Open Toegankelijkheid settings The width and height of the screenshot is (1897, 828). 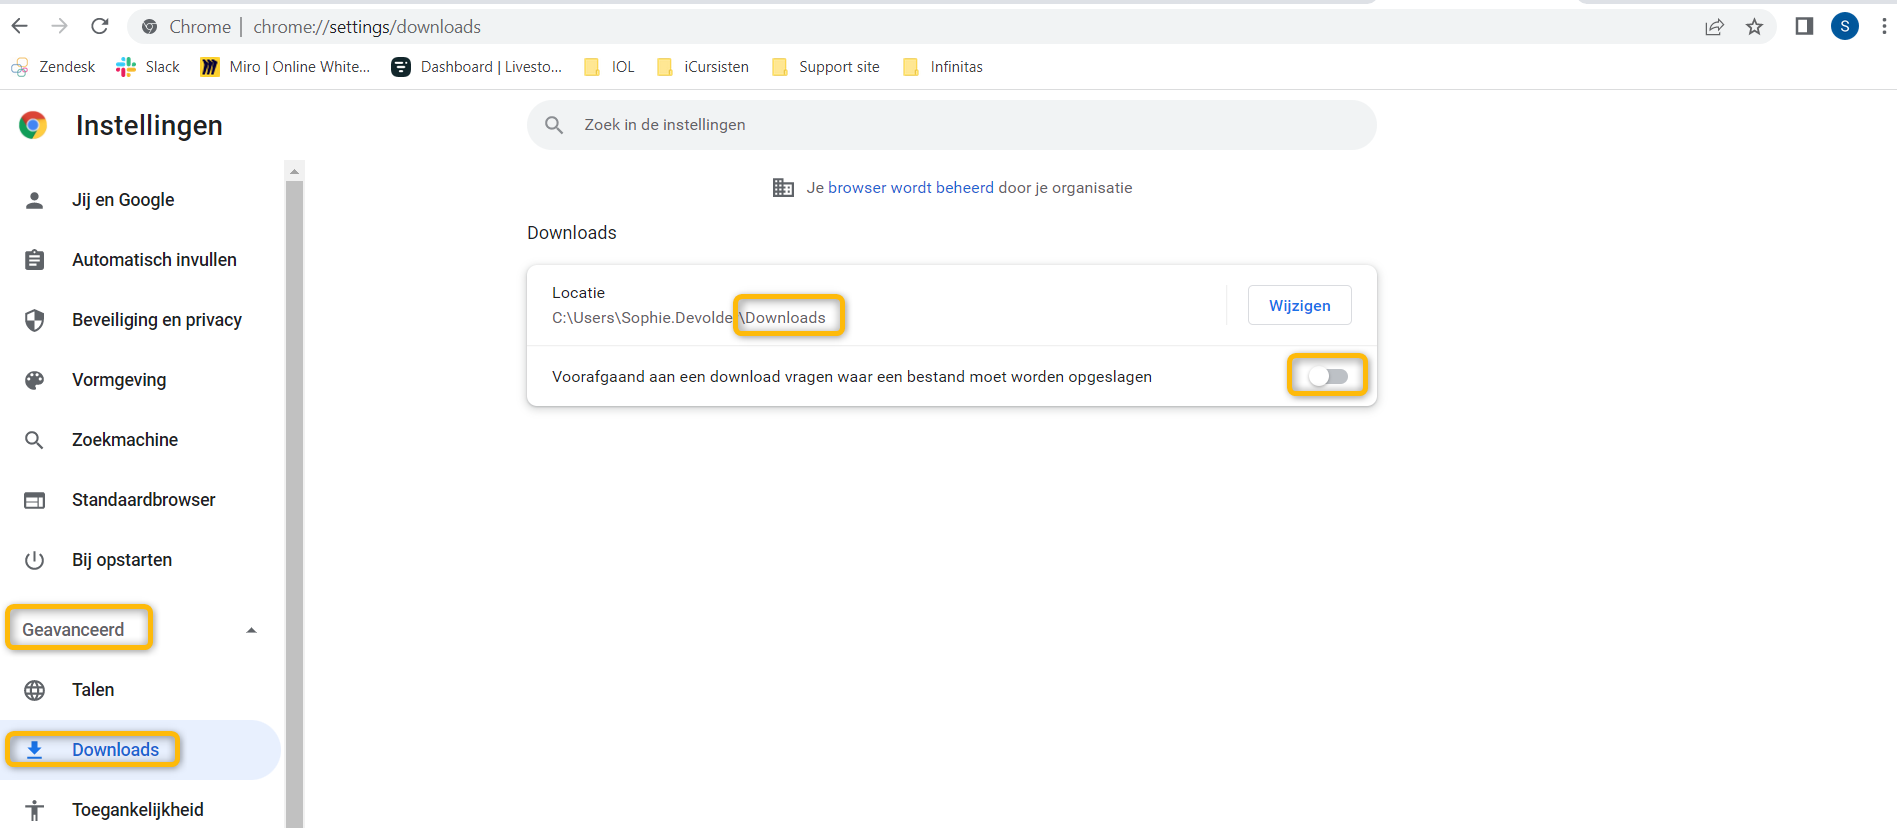coord(140,809)
